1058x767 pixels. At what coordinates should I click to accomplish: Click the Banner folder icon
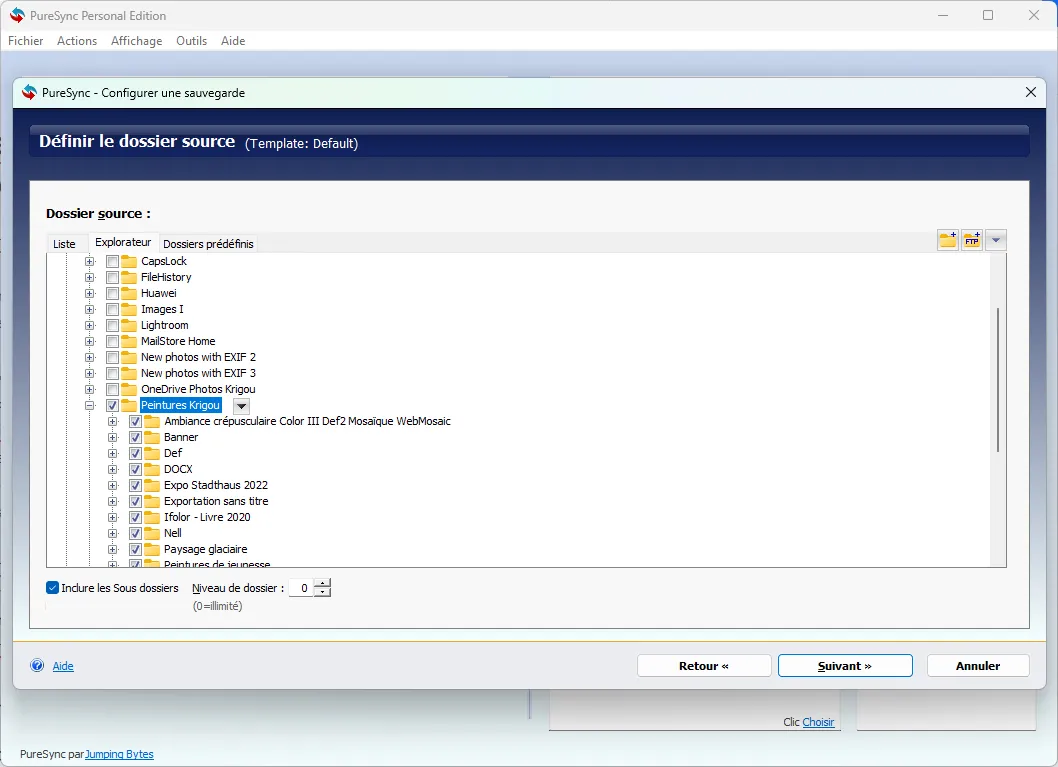(152, 437)
